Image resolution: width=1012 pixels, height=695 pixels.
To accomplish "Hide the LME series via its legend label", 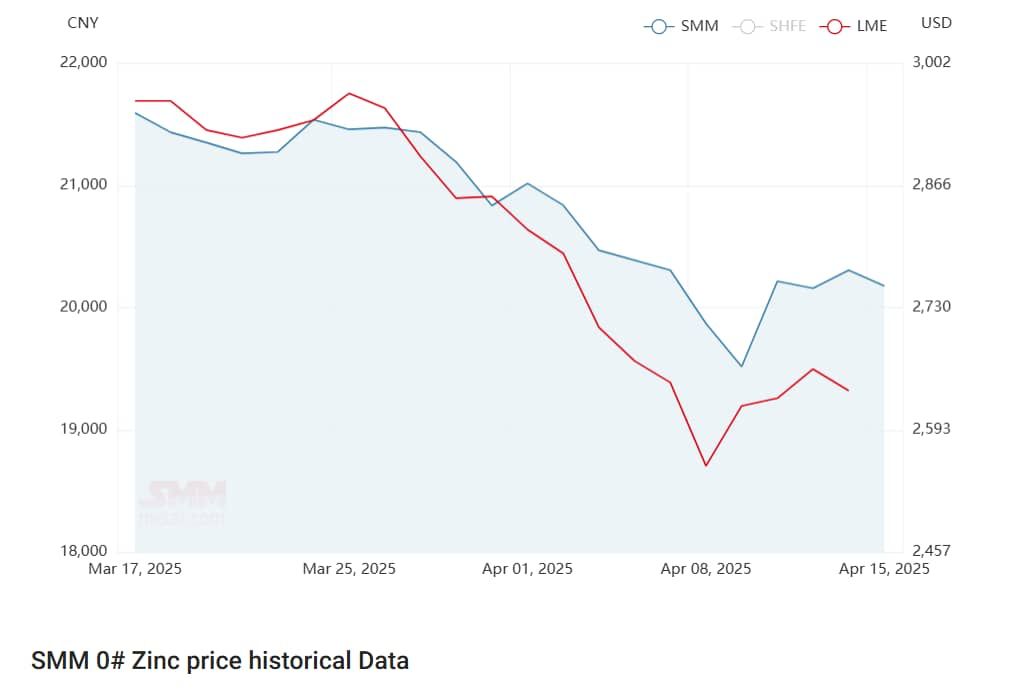I will [x=871, y=27].
